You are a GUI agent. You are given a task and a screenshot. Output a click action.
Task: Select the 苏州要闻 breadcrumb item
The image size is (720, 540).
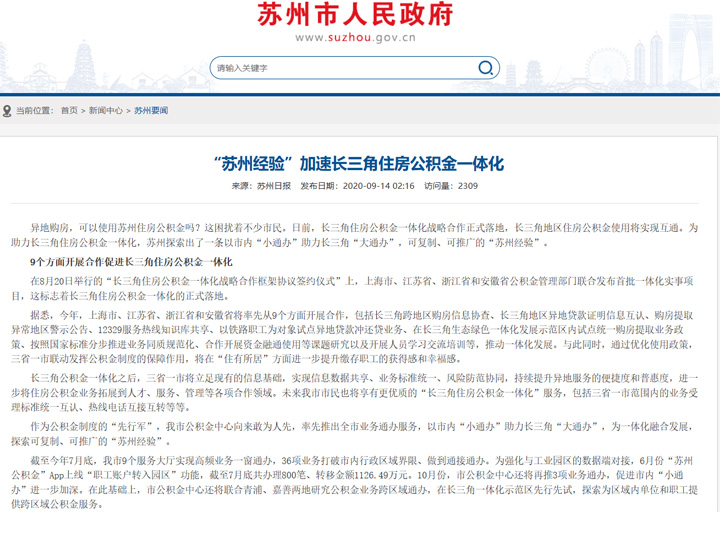point(151,111)
